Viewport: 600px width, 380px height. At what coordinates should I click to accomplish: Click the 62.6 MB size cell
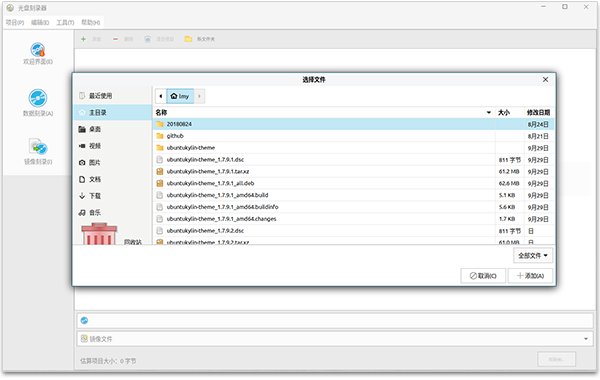pos(509,184)
